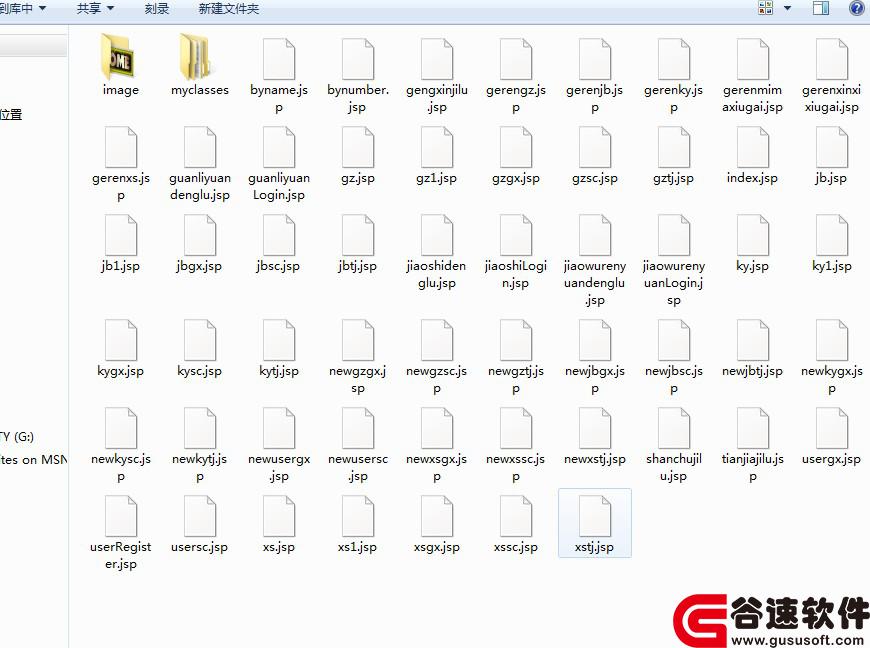
Task: Select the jiaowurenyuanLogin.jsp file icon
Action: [674, 235]
